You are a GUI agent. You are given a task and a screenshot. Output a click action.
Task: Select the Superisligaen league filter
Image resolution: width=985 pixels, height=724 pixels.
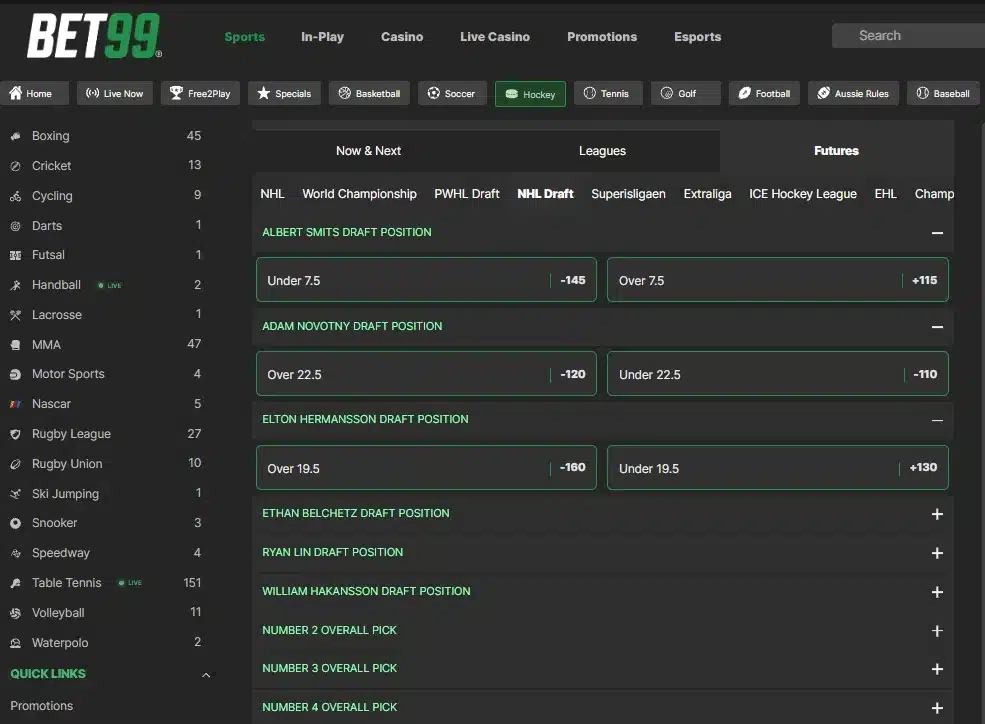click(628, 194)
